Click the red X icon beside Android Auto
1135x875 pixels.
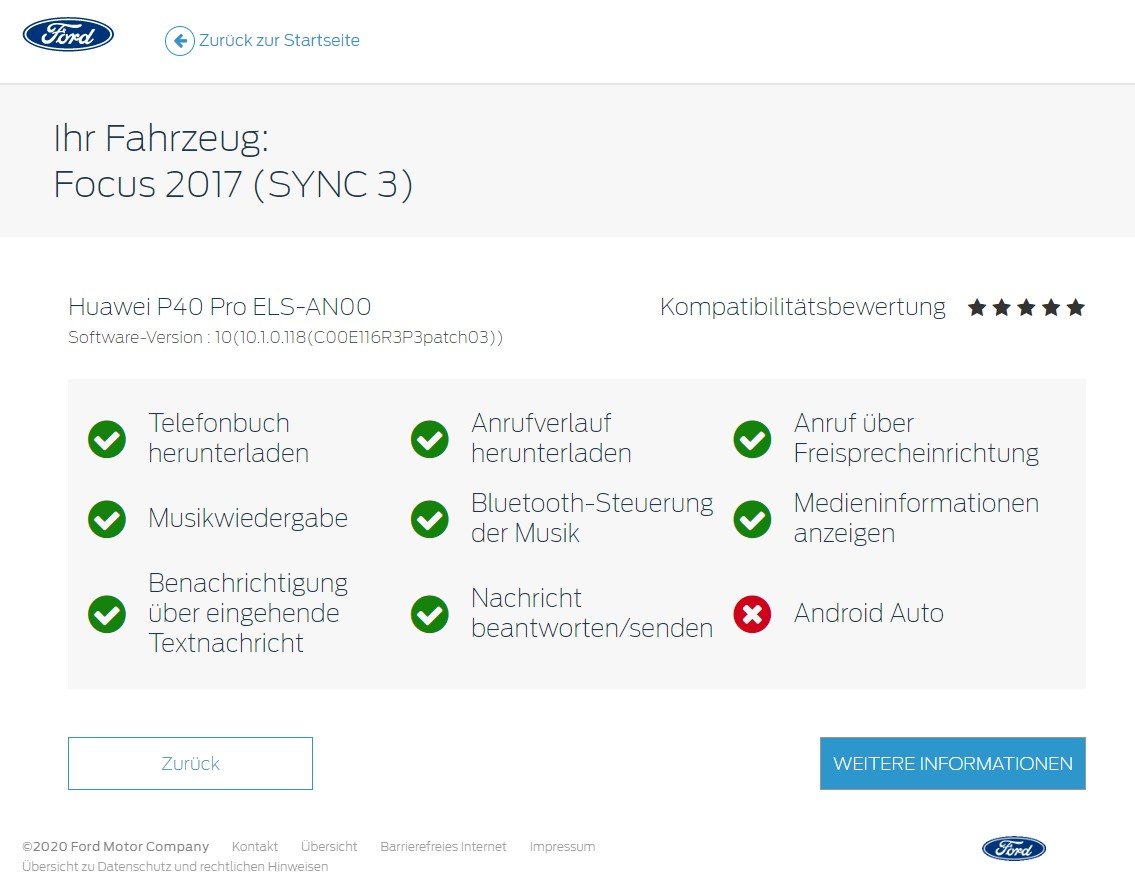click(x=752, y=614)
